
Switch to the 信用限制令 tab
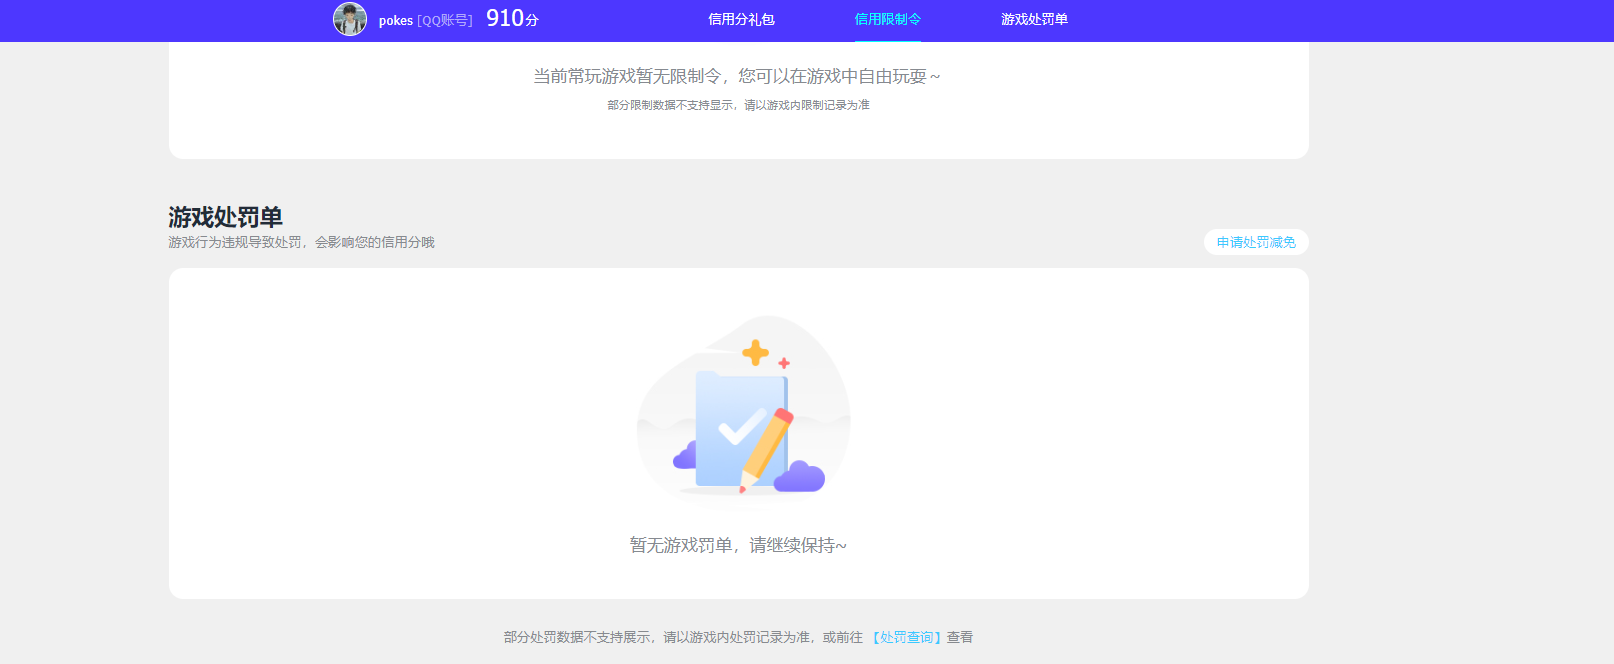click(x=888, y=19)
